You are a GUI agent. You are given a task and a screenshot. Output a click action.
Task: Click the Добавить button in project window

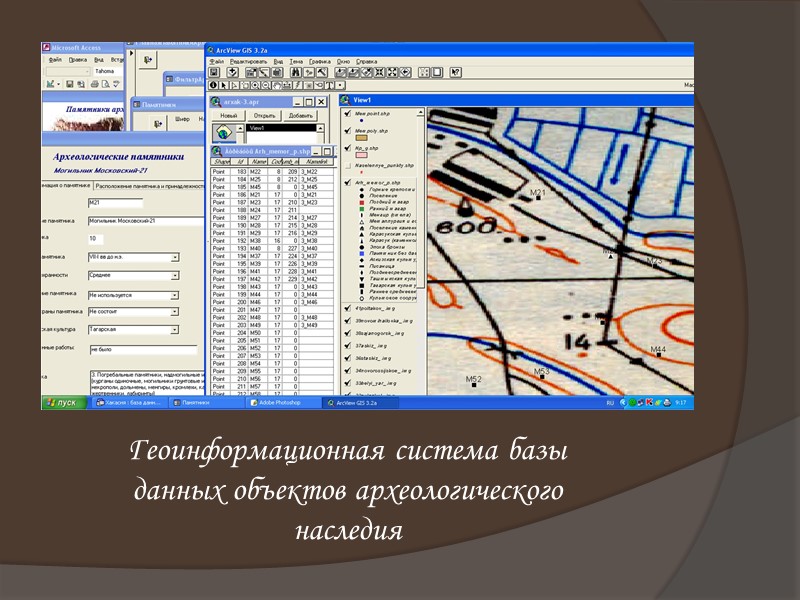click(x=301, y=115)
